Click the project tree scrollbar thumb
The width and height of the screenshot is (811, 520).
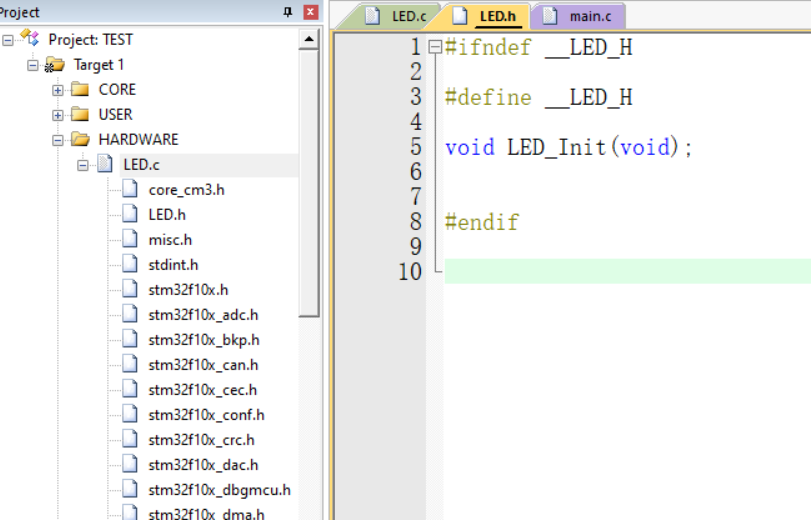(x=309, y=183)
